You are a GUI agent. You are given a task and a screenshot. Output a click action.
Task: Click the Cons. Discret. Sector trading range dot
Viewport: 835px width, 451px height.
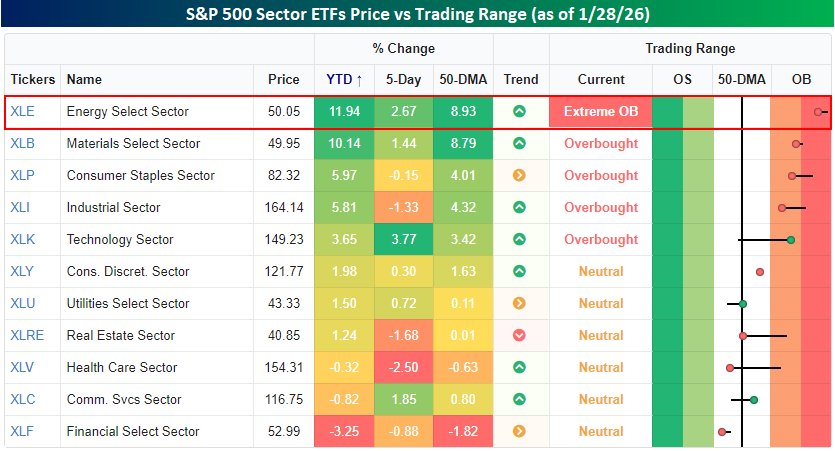click(760, 272)
